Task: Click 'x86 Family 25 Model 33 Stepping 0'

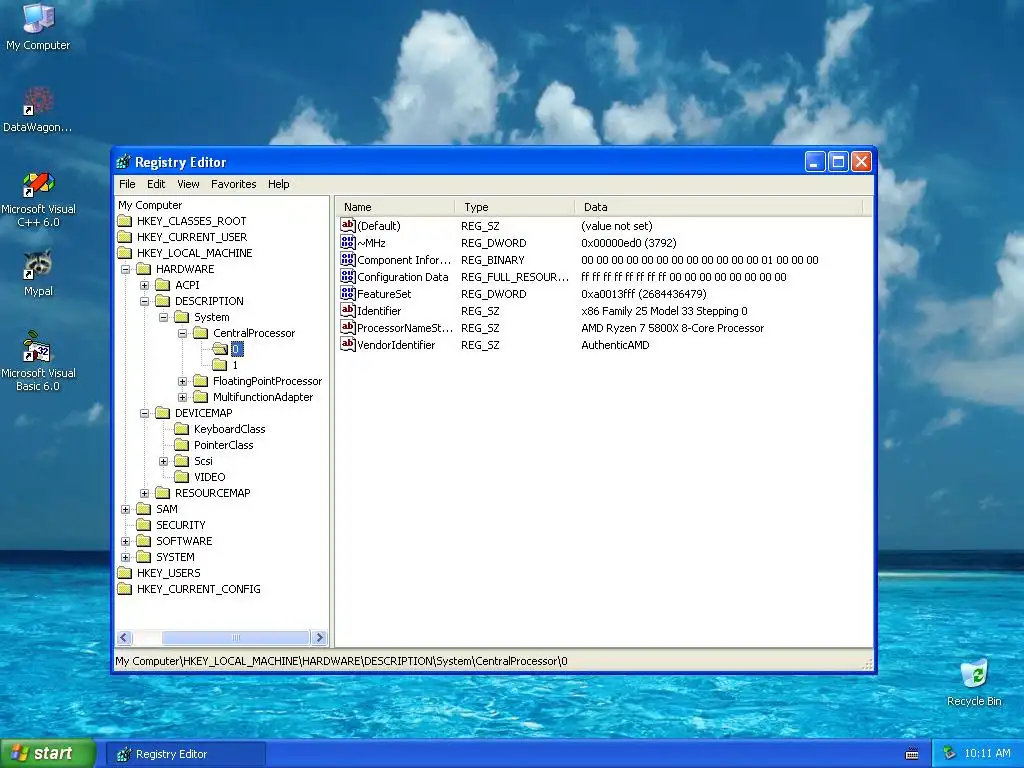Action: click(664, 311)
